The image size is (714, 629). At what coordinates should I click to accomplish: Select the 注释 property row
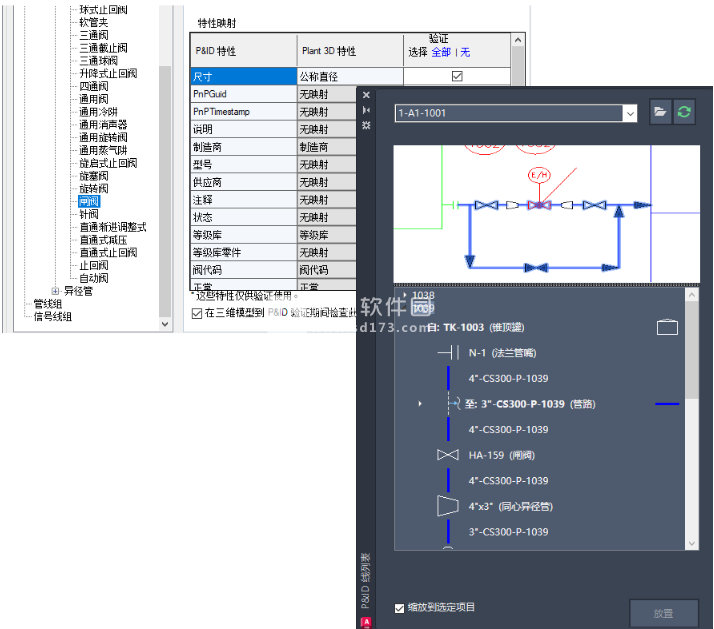[244, 200]
